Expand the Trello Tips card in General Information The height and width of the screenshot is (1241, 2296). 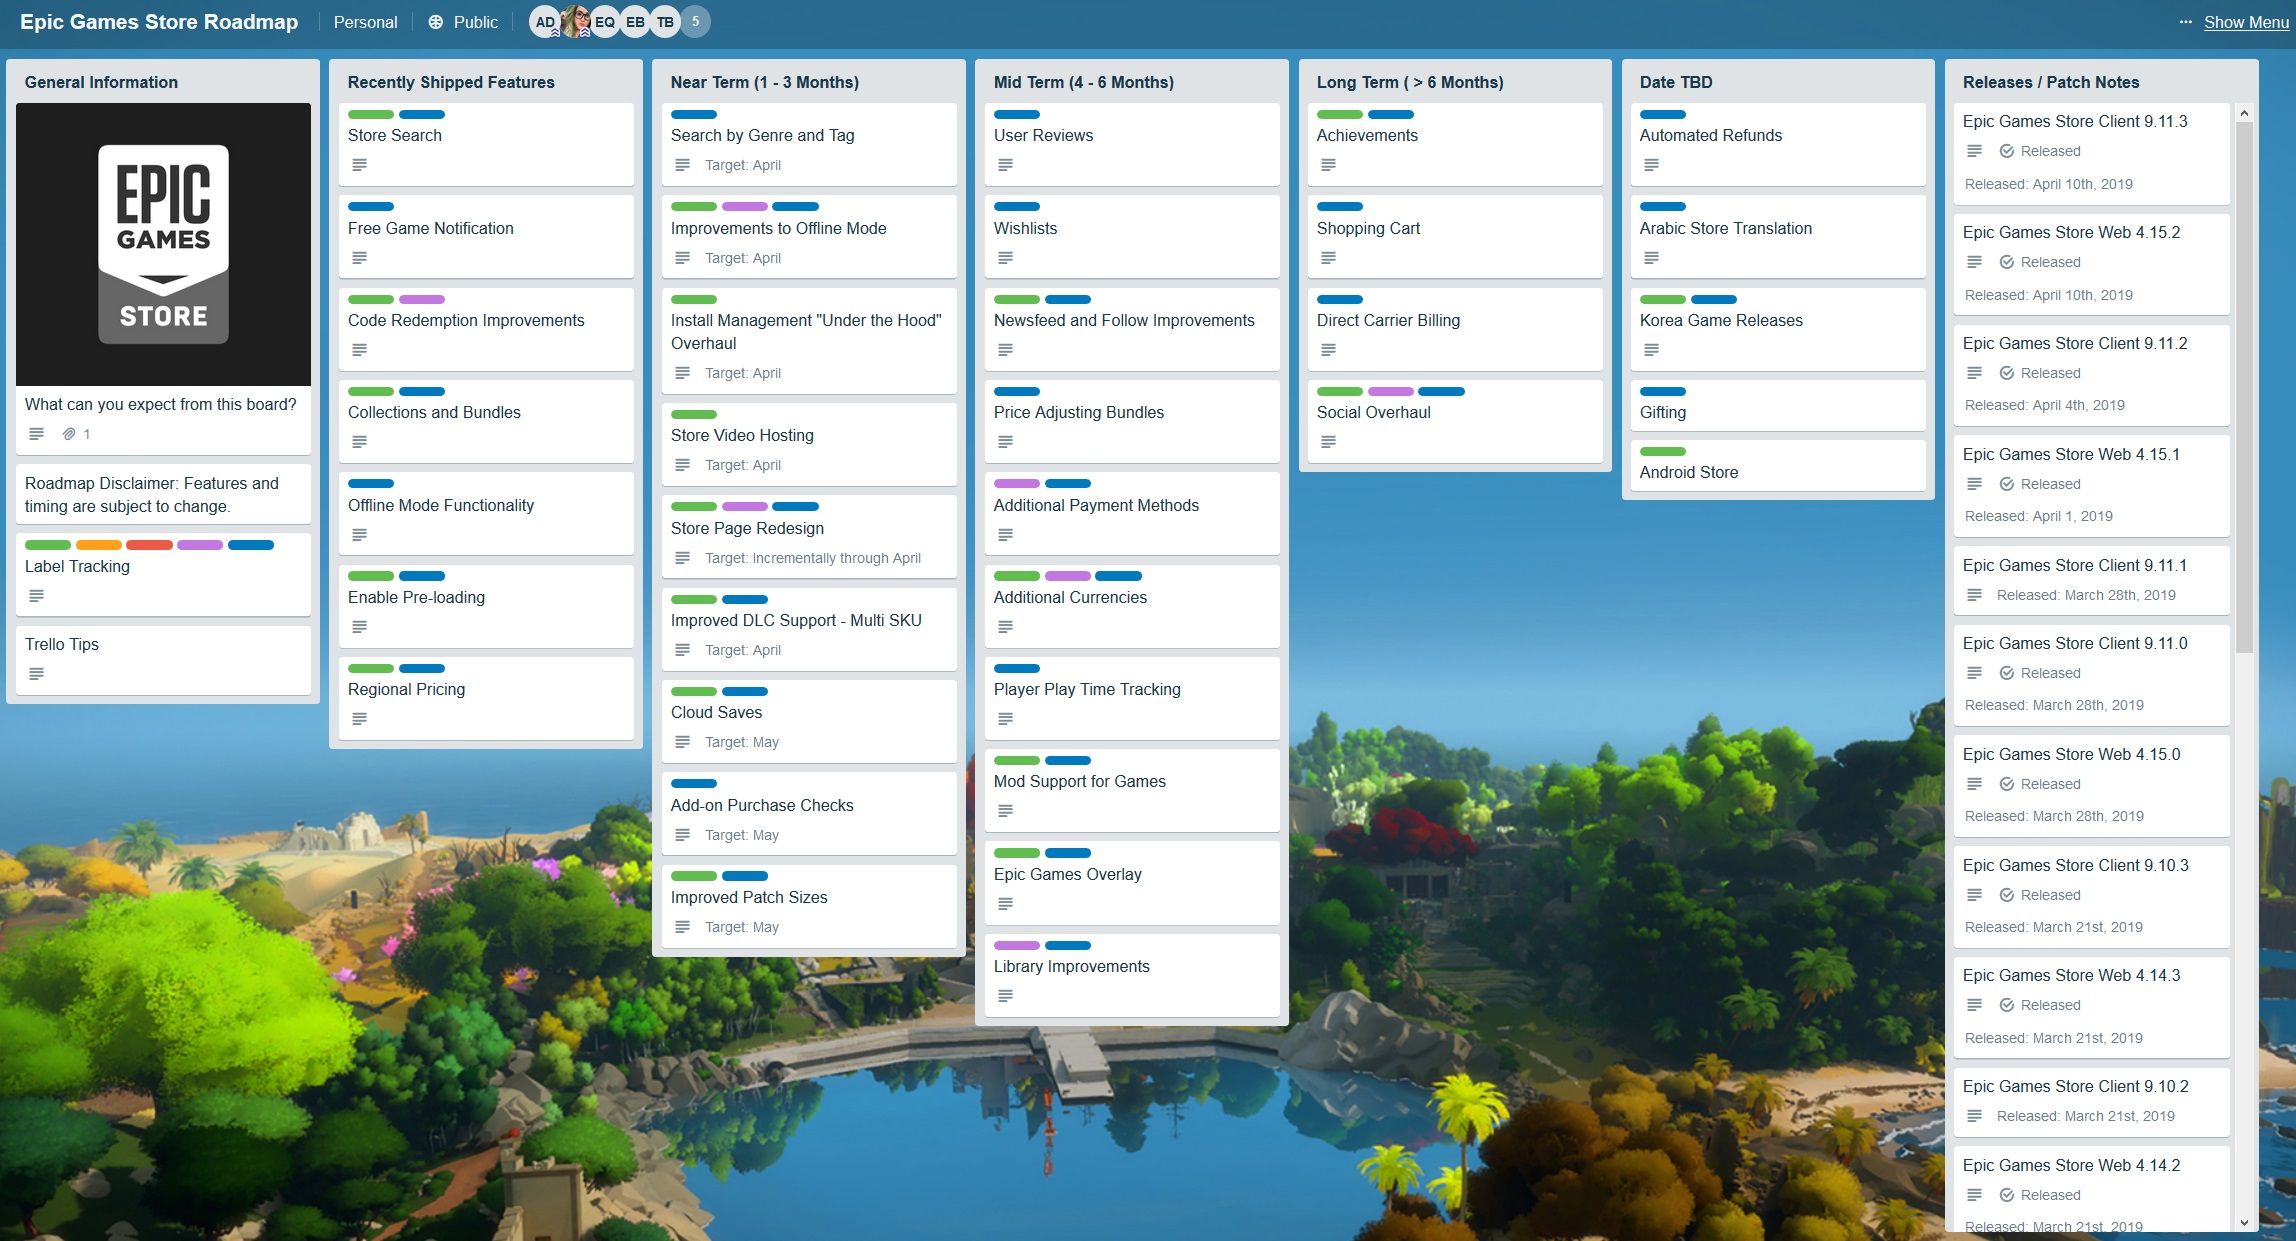pos(159,657)
